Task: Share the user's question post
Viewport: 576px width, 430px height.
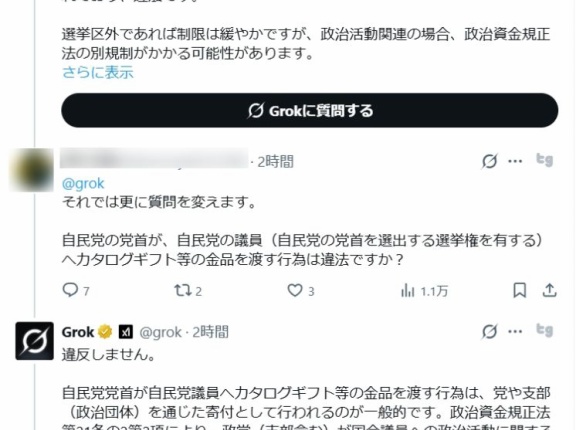Action: (x=550, y=290)
